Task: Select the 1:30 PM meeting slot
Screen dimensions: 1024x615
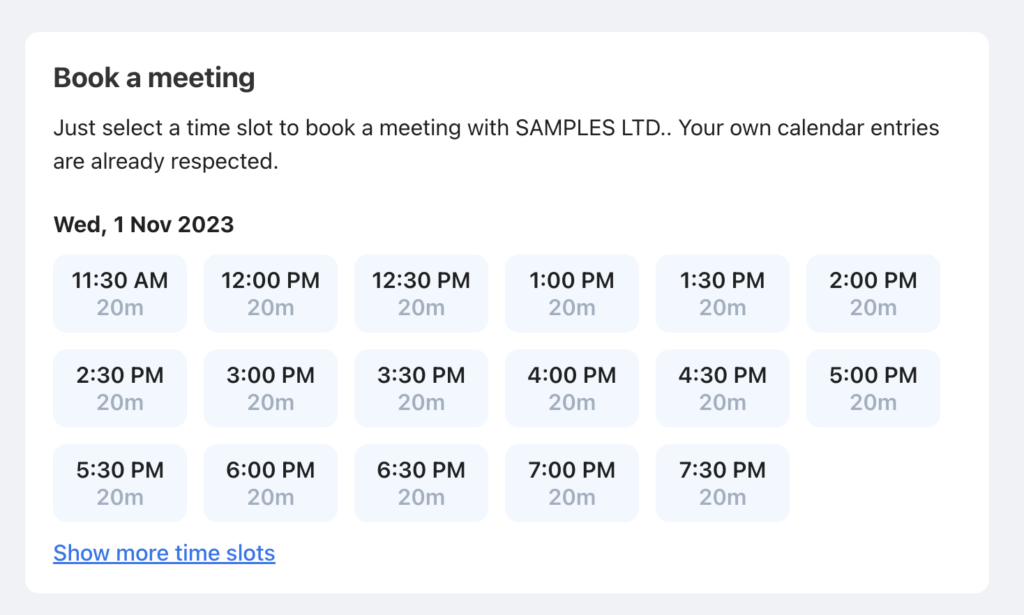Action: point(723,293)
